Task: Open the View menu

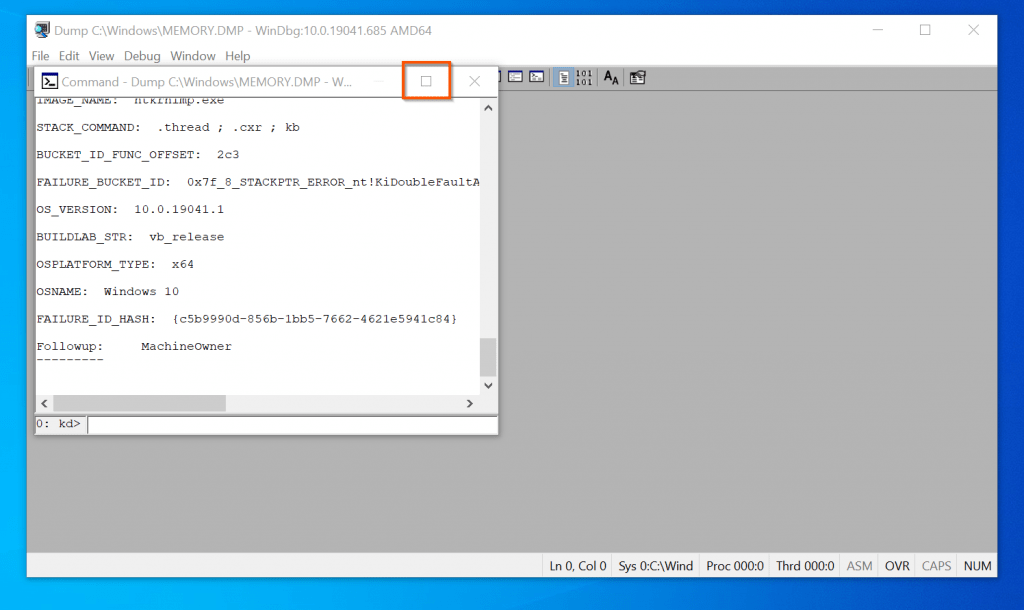Action: coord(101,56)
